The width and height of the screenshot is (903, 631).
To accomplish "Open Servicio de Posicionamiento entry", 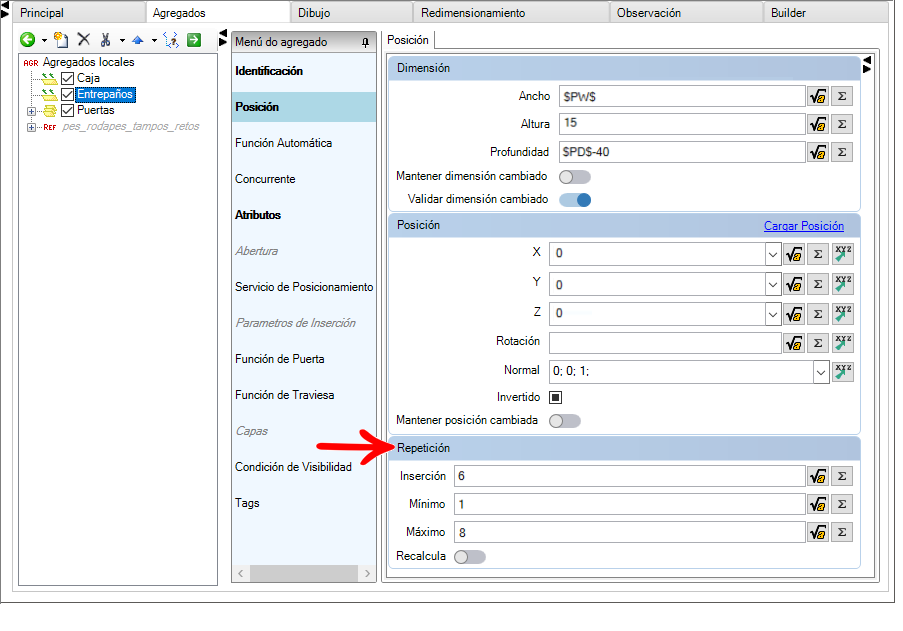I will 303,287.
